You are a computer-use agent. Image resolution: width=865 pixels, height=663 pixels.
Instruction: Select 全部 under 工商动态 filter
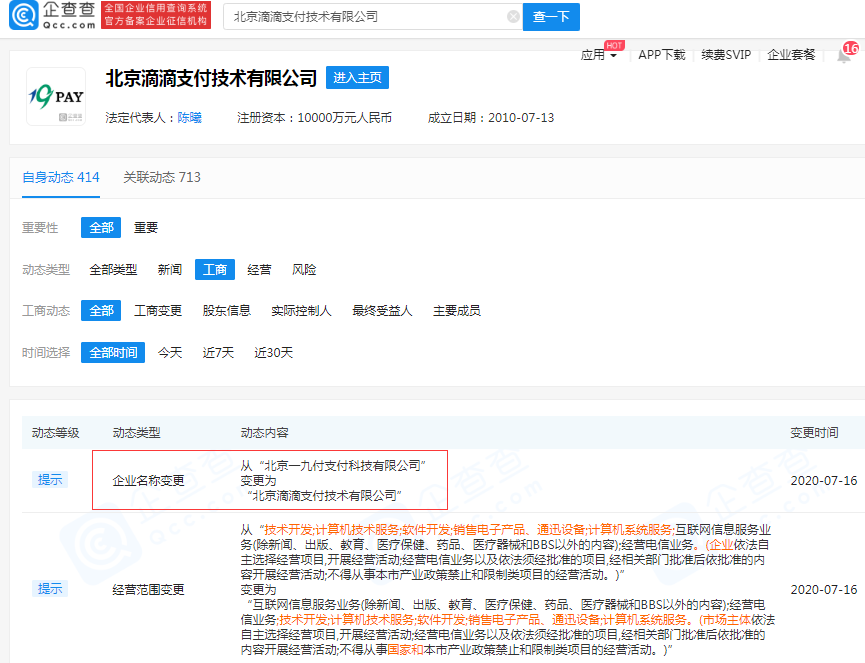pos(101,311)
